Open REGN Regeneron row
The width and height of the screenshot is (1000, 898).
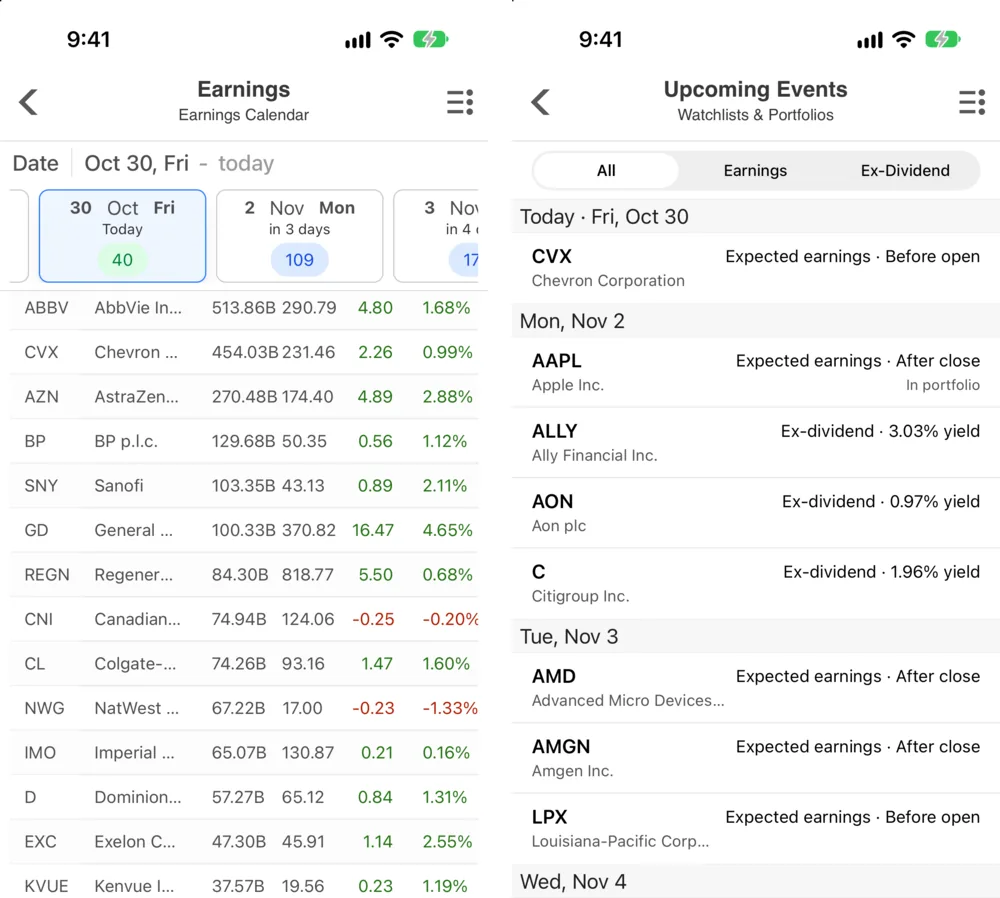click(x=244, y=575)
